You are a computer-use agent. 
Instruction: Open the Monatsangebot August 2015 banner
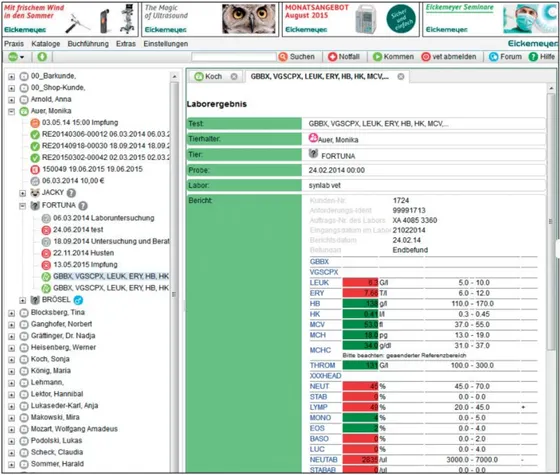351,19
